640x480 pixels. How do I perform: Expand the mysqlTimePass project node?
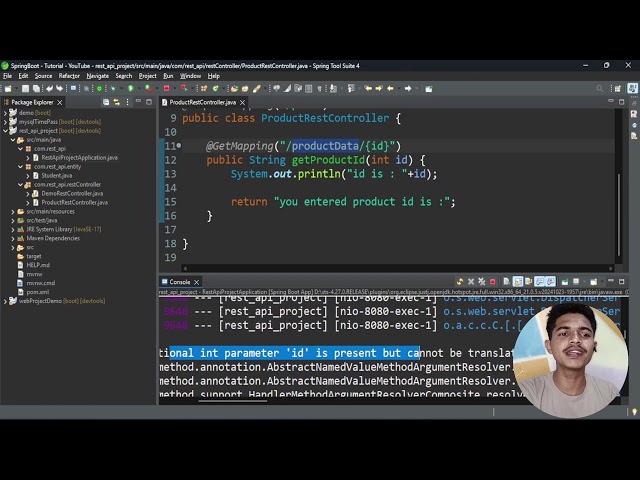(5, 122)
